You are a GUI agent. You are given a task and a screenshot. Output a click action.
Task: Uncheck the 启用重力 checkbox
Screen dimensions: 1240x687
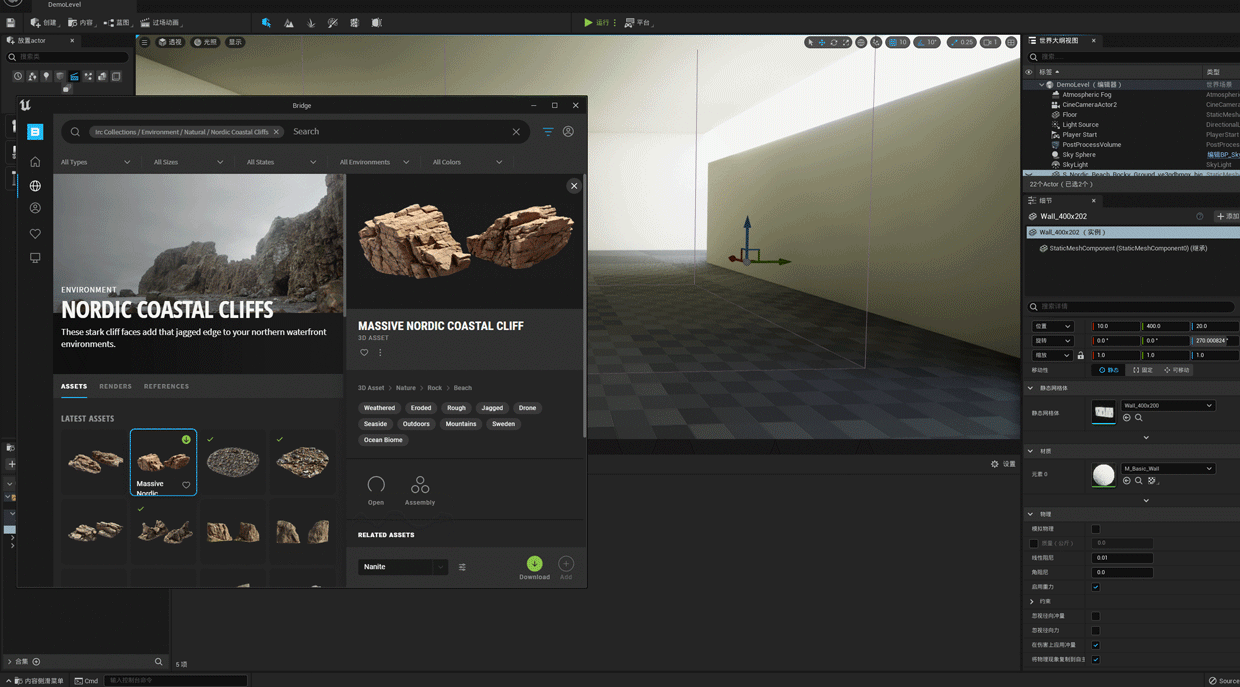1095,587
